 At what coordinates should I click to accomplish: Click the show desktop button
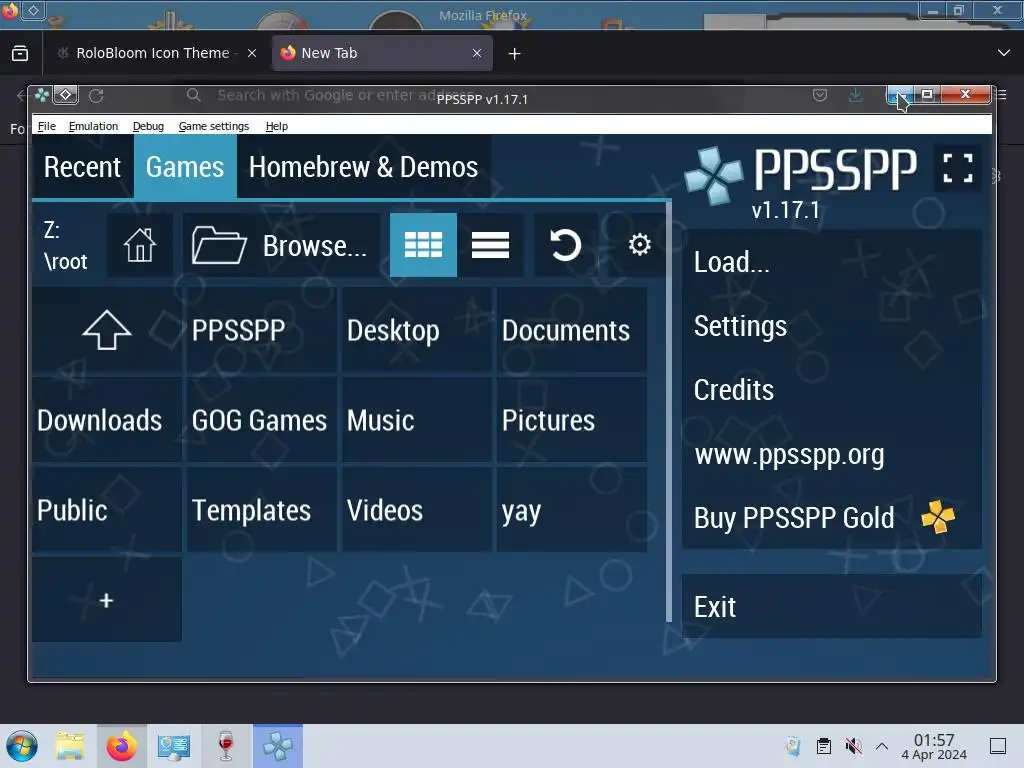pos(998,746)
